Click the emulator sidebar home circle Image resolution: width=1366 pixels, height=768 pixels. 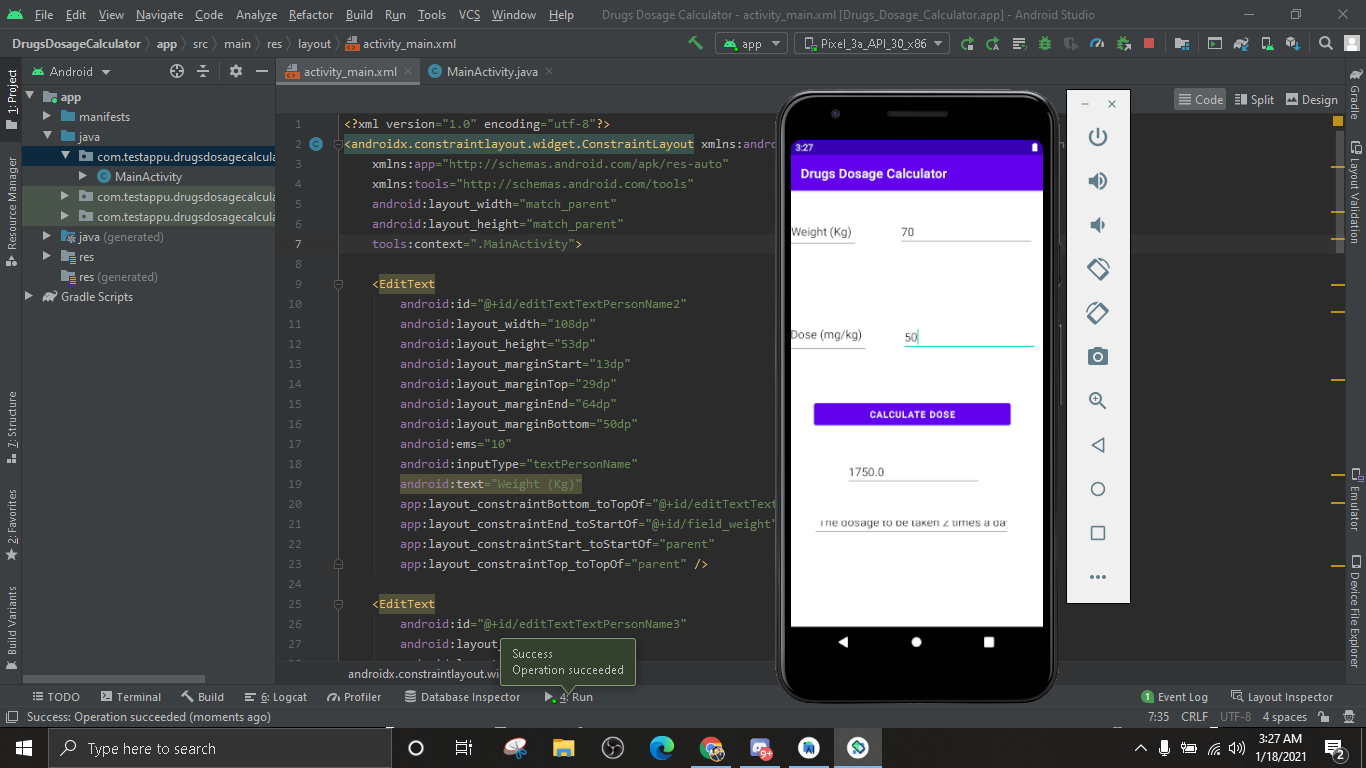(1098, 489)
